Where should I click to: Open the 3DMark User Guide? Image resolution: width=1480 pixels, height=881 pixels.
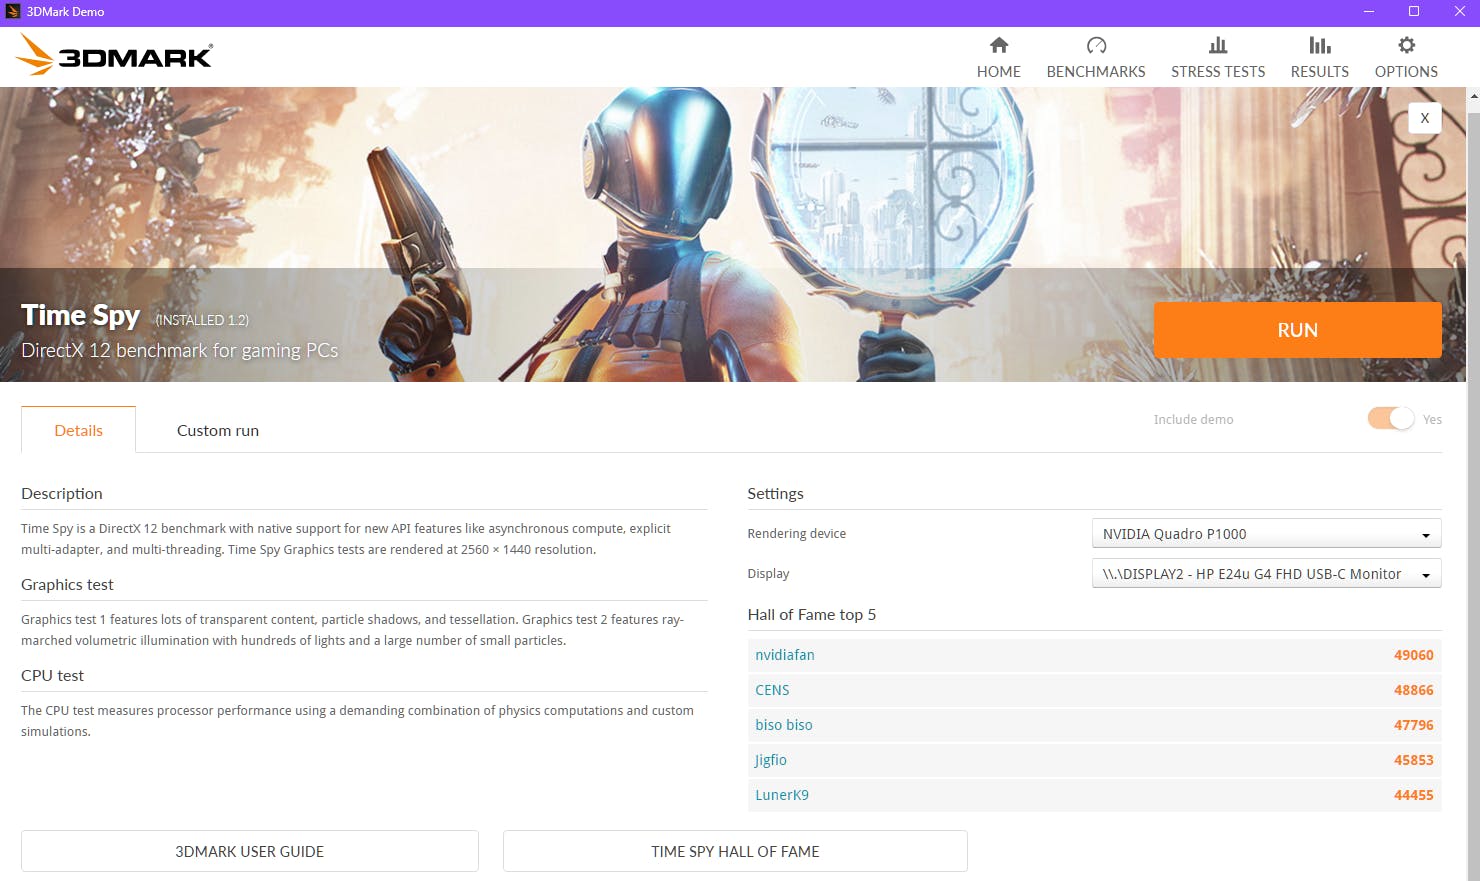click(250, 851)
